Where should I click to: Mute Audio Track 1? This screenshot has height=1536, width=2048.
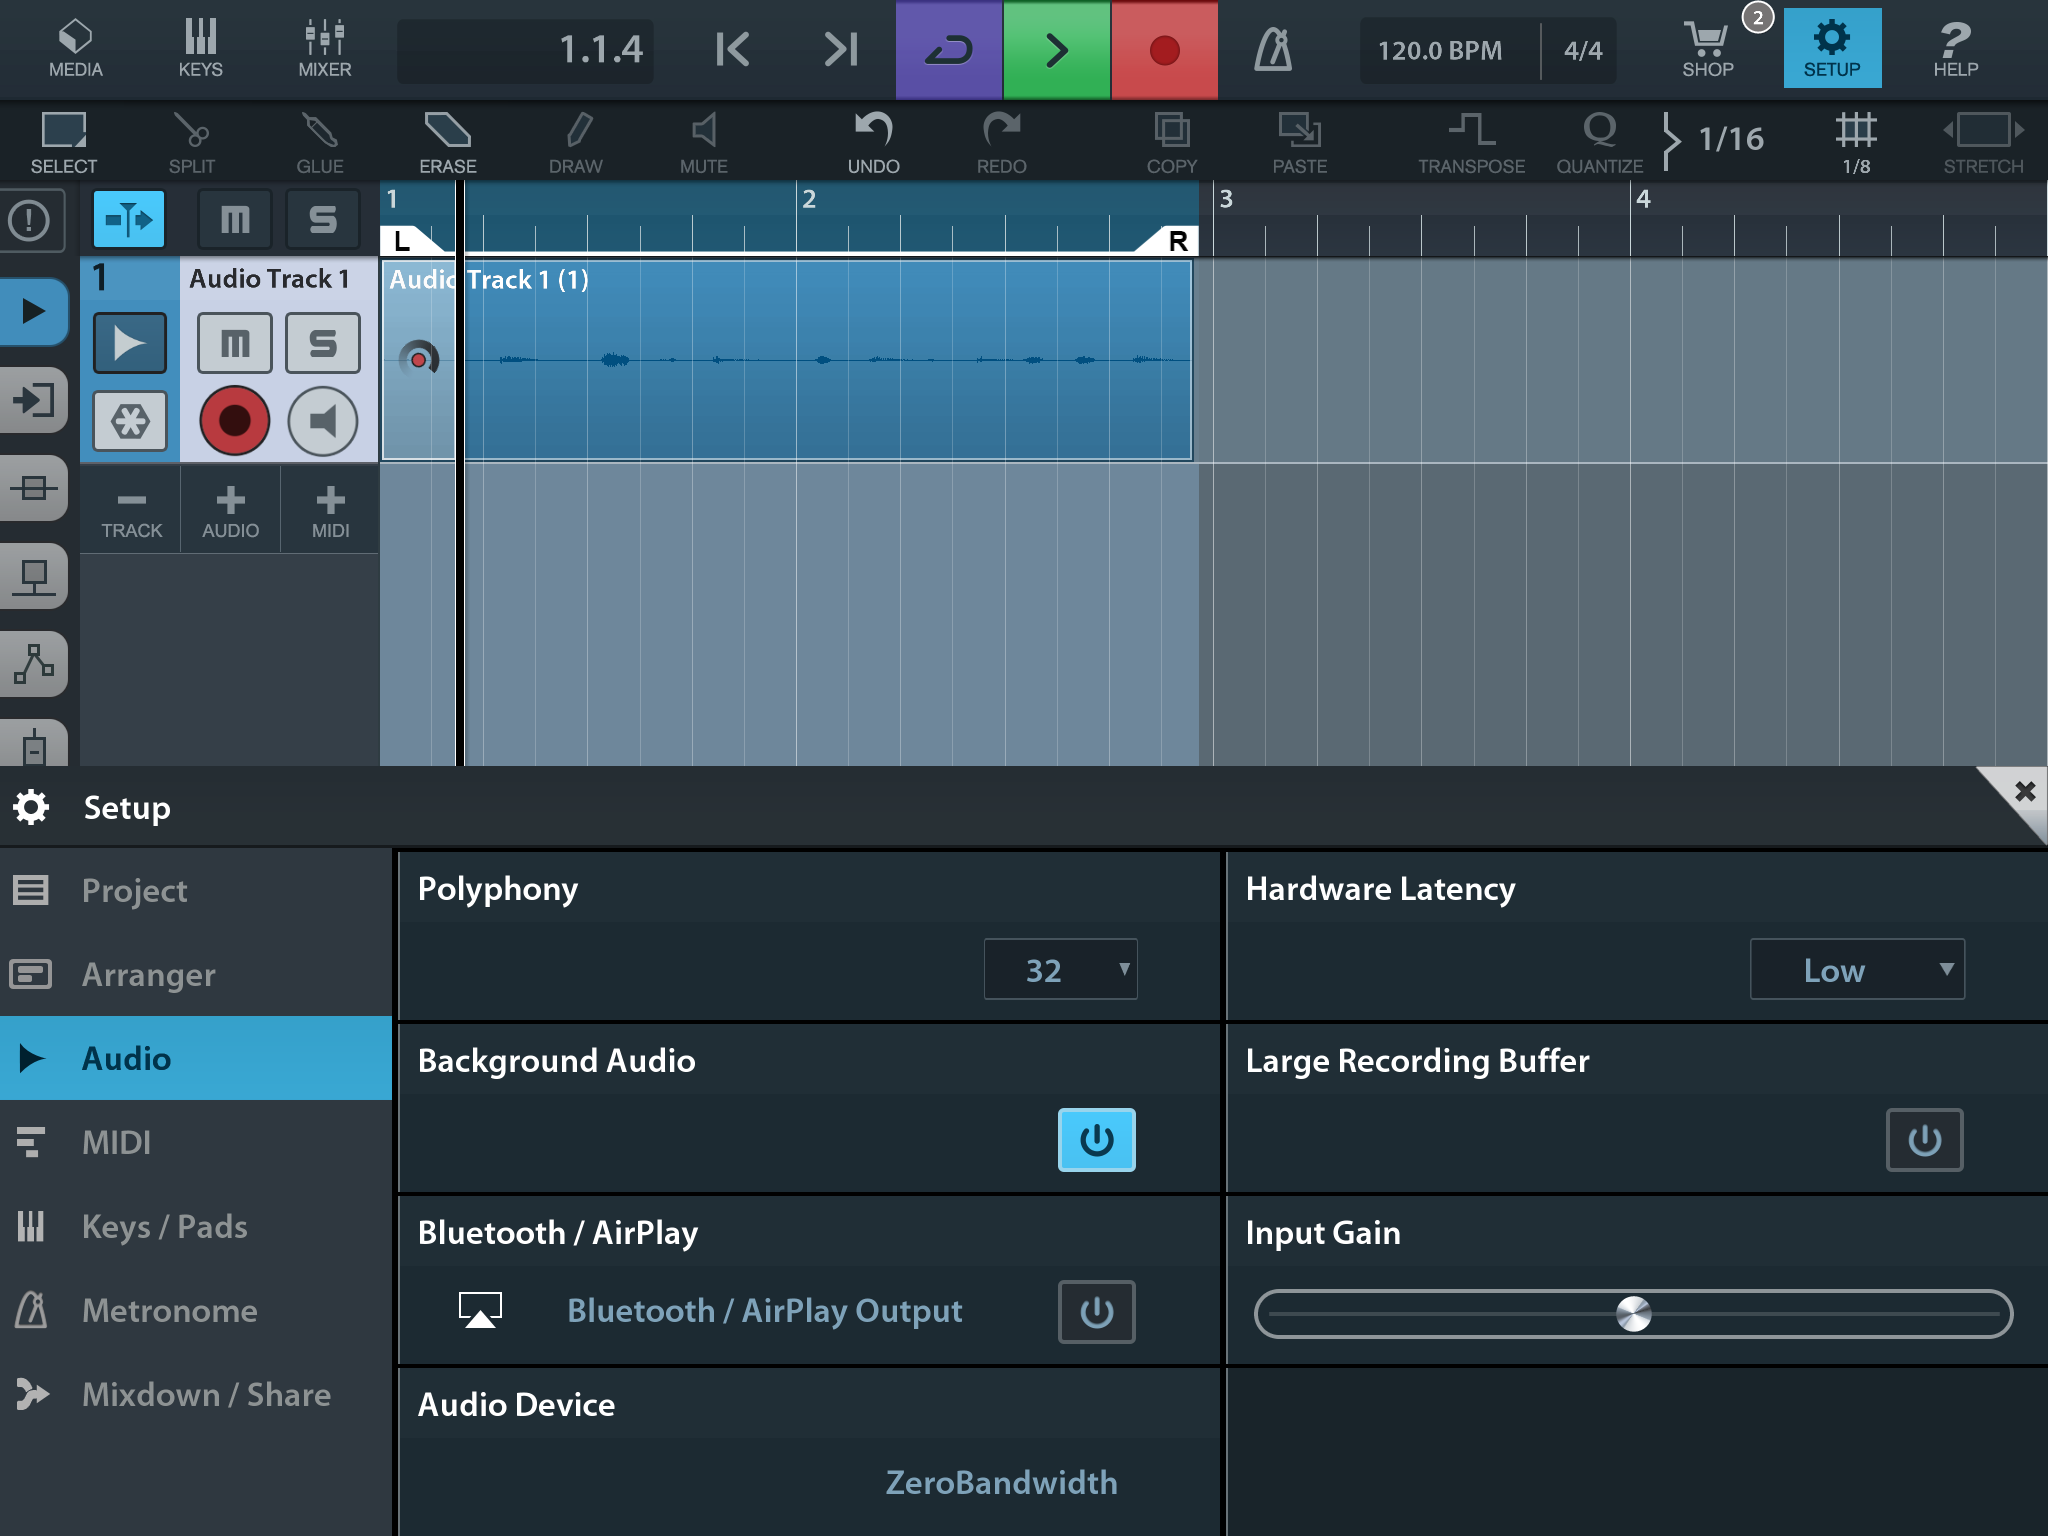click(x=235, y=343)
